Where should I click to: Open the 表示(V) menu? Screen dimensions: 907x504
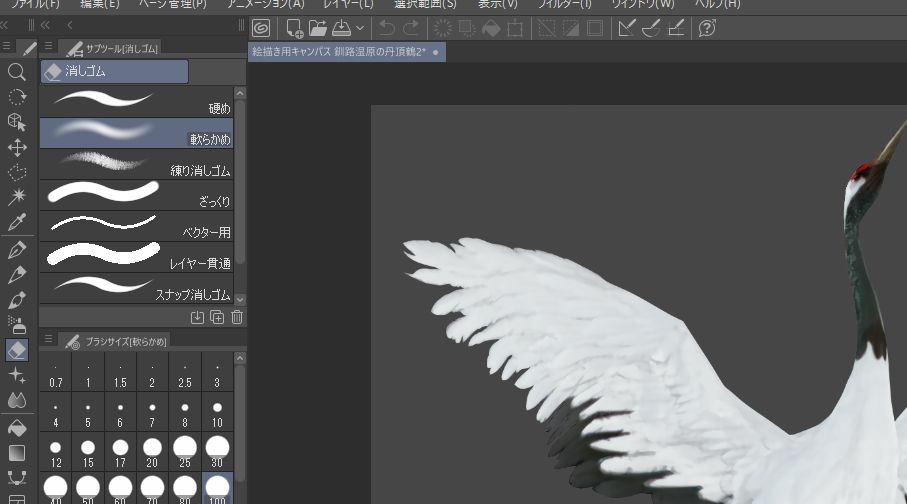click(x=497, y=4)
